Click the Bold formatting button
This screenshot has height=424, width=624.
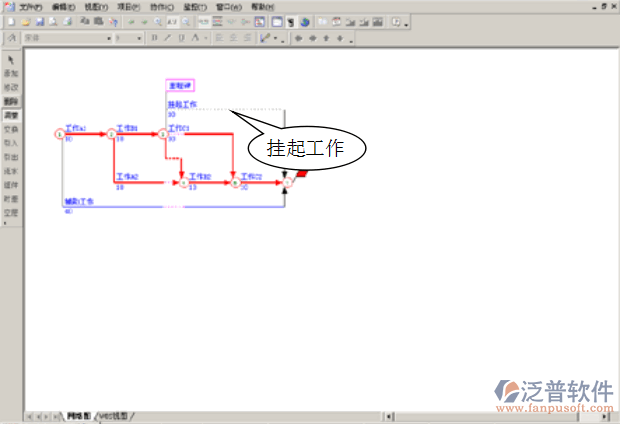[x=154, y=38]
